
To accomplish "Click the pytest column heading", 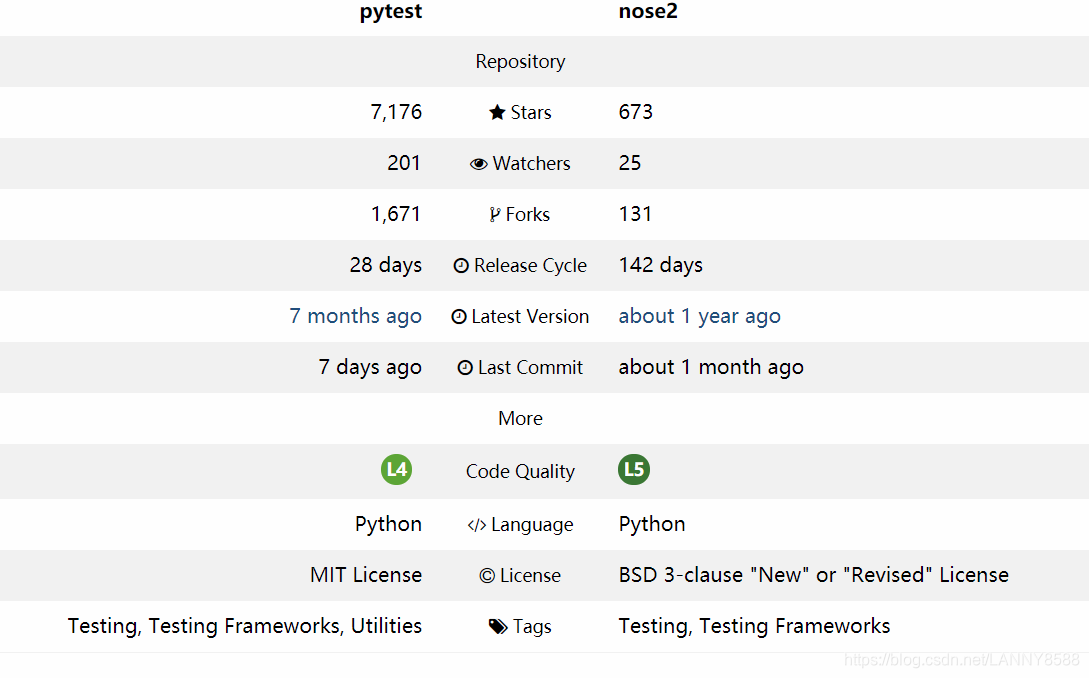I will coord(390,12).
